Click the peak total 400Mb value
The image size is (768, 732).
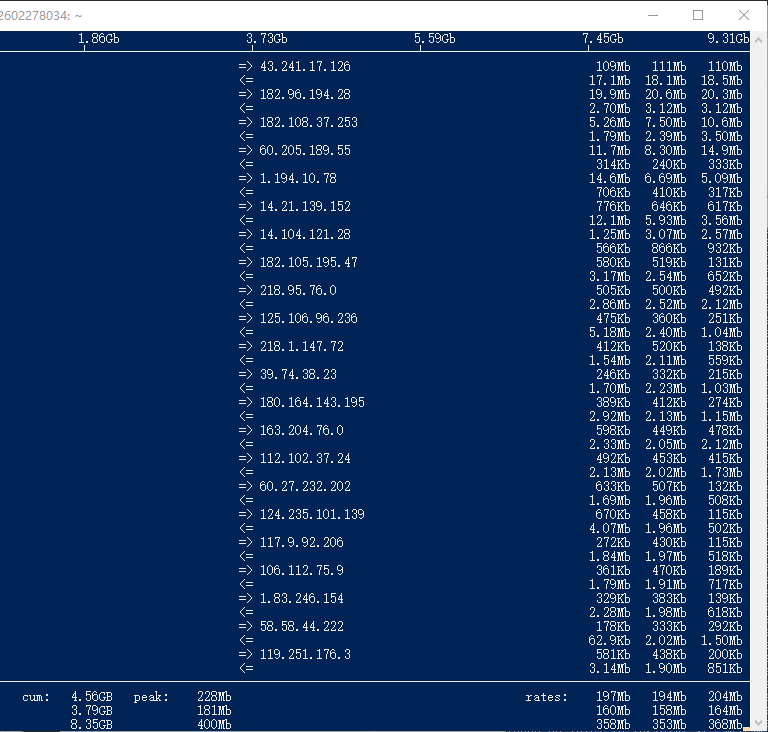point(214,724)
